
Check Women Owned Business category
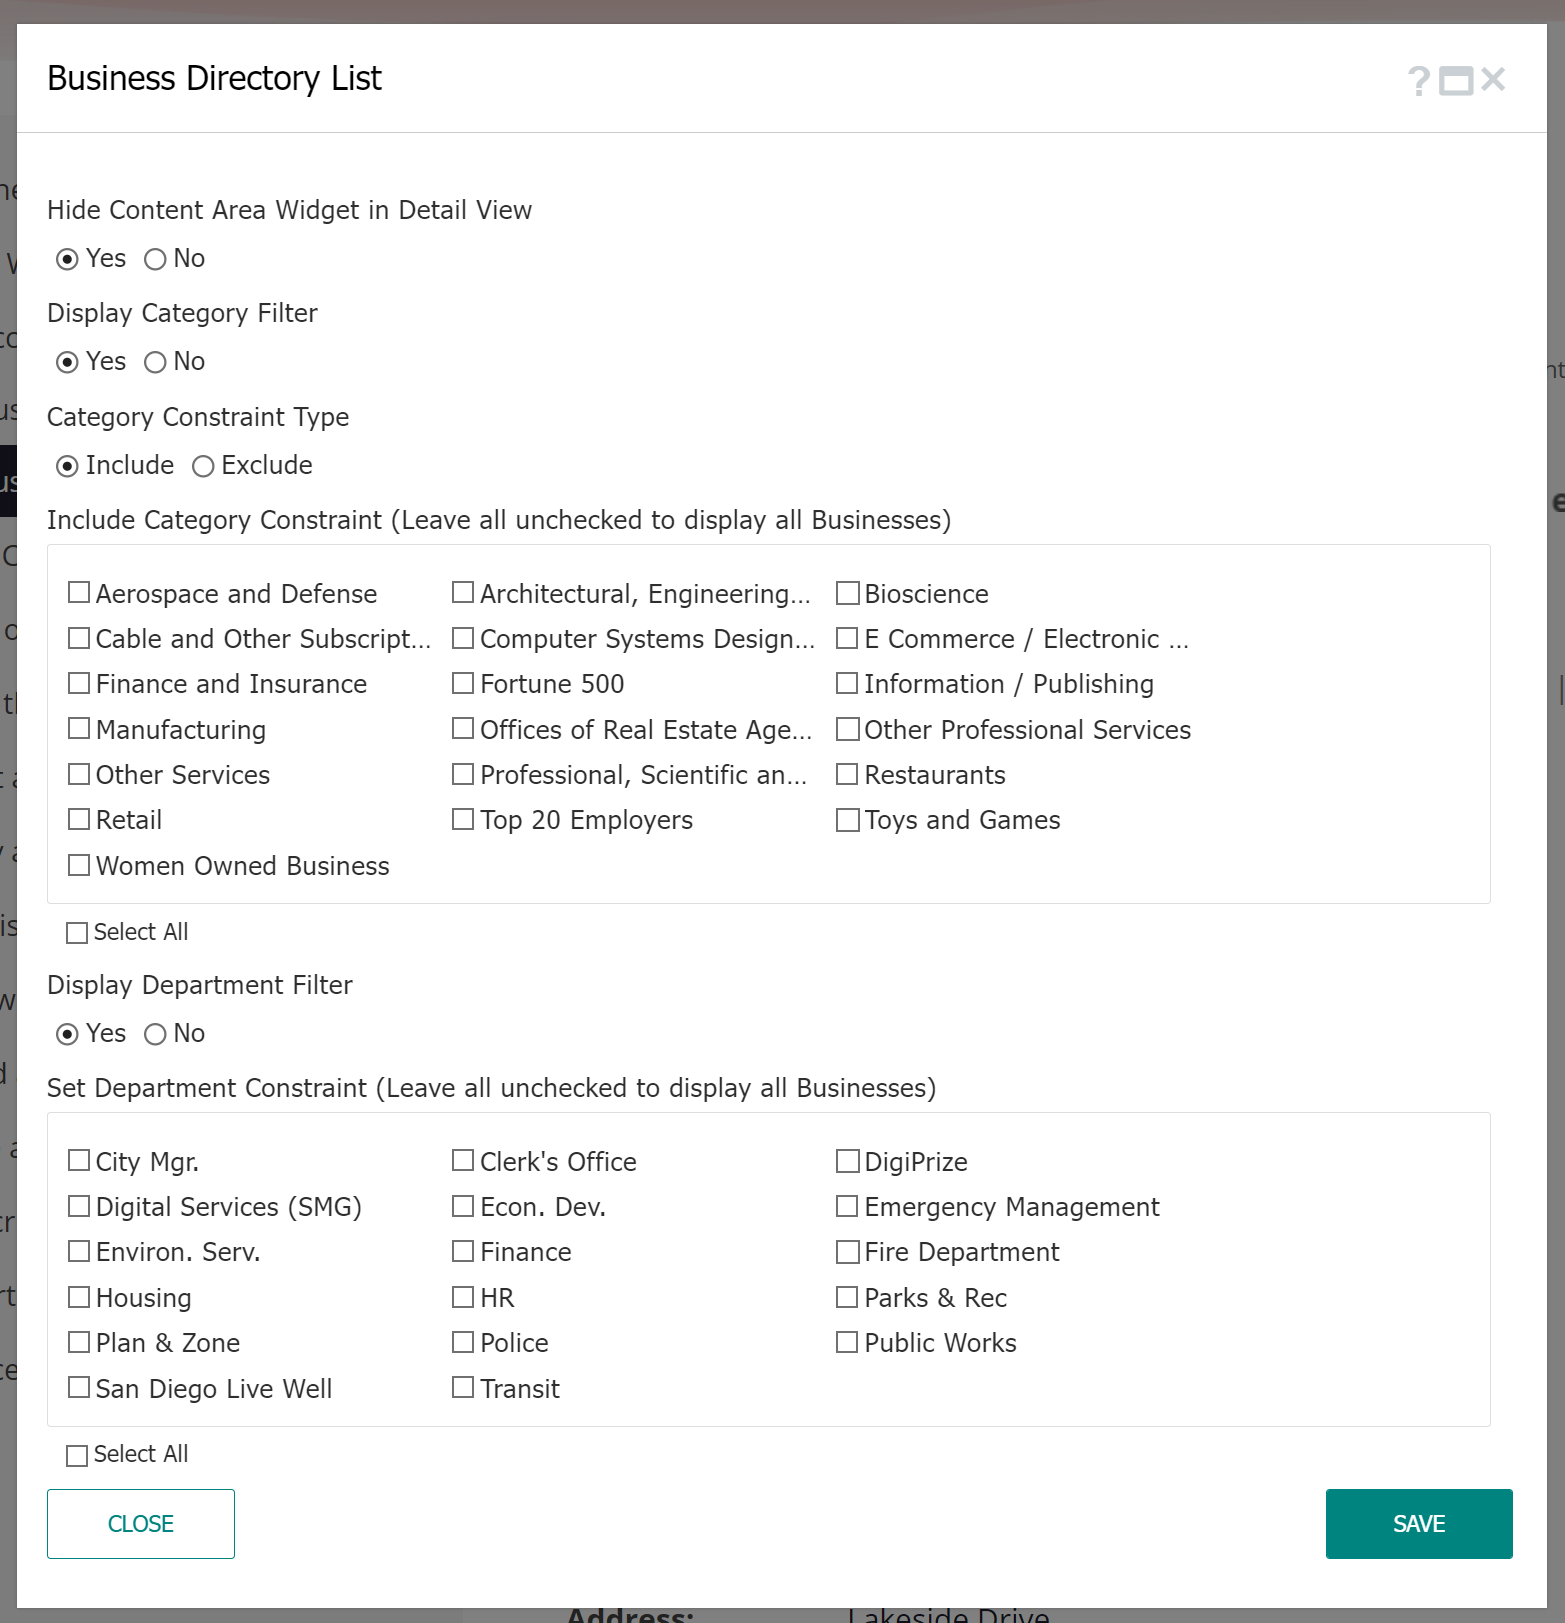click(79, 865)
